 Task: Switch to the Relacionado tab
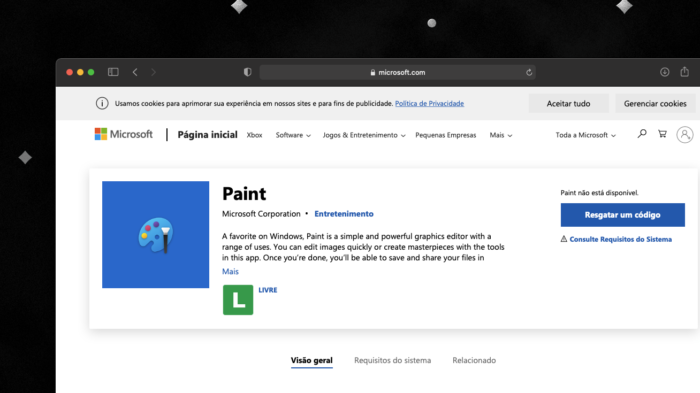[474, 360]
